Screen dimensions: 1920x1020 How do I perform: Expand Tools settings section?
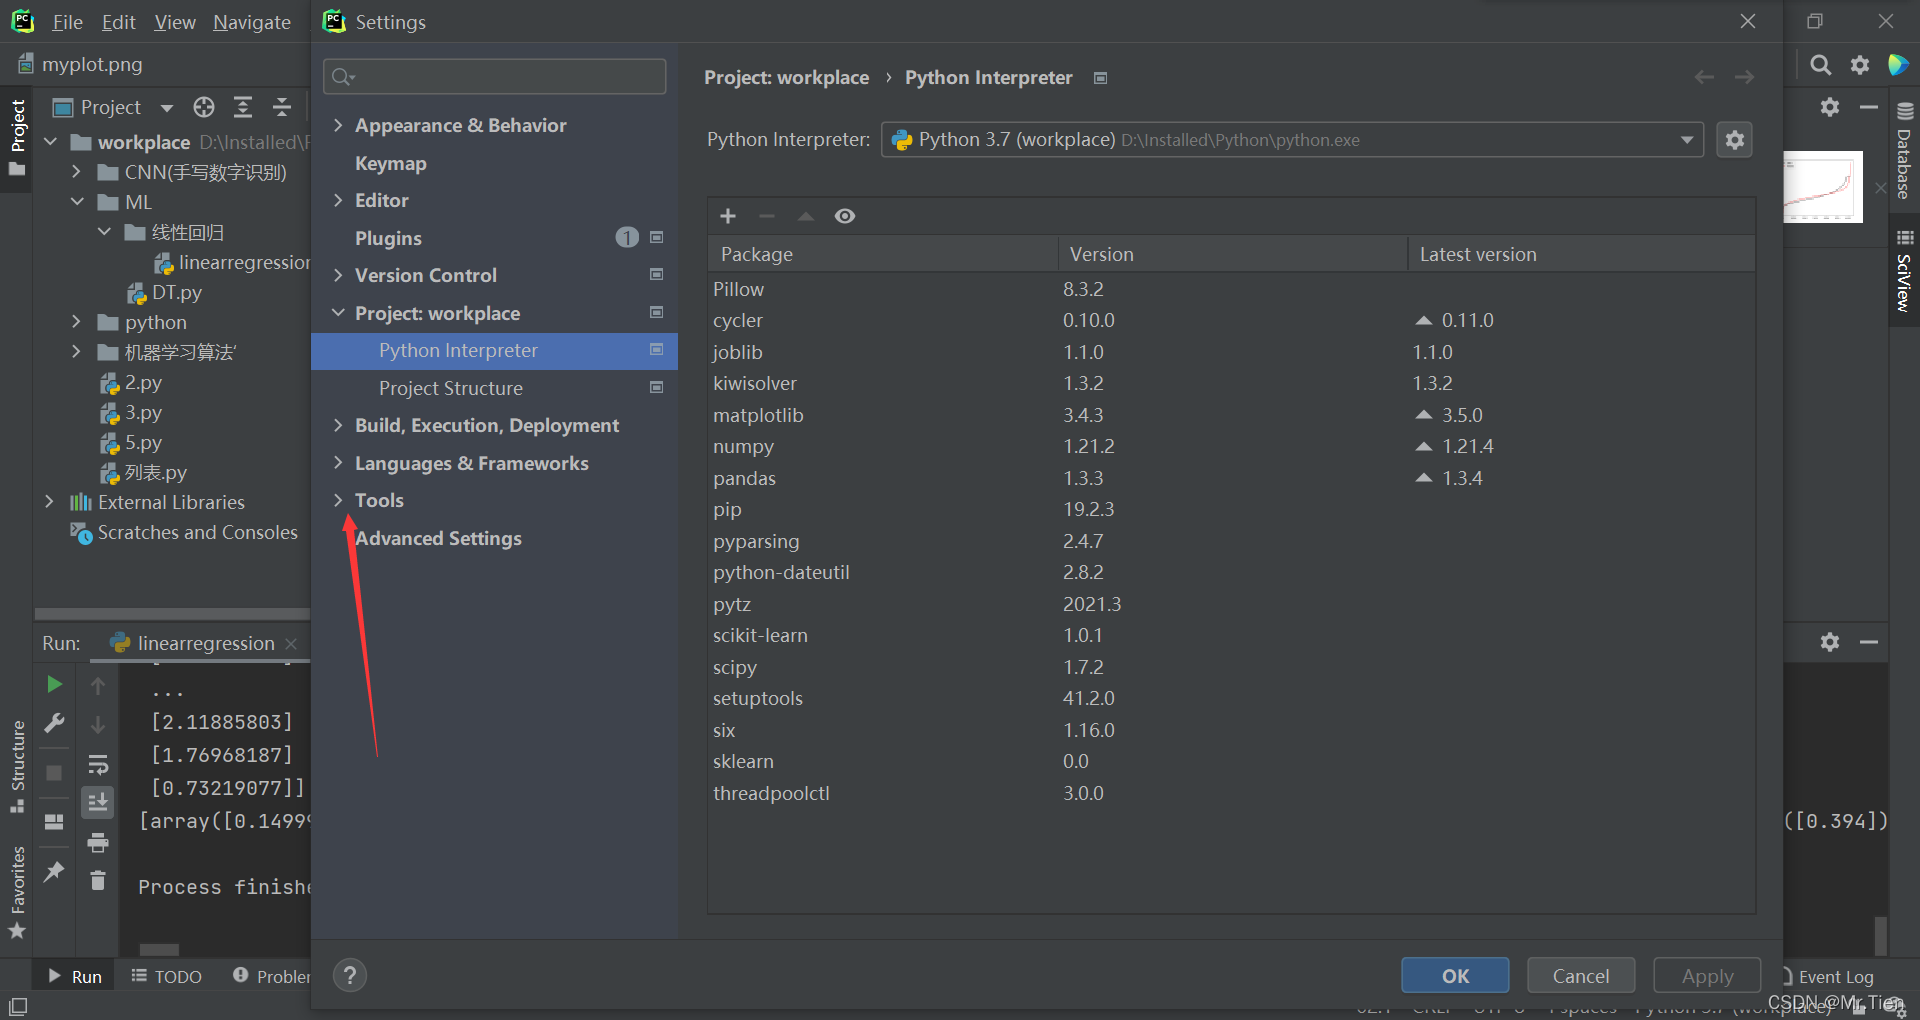(338, 500)
